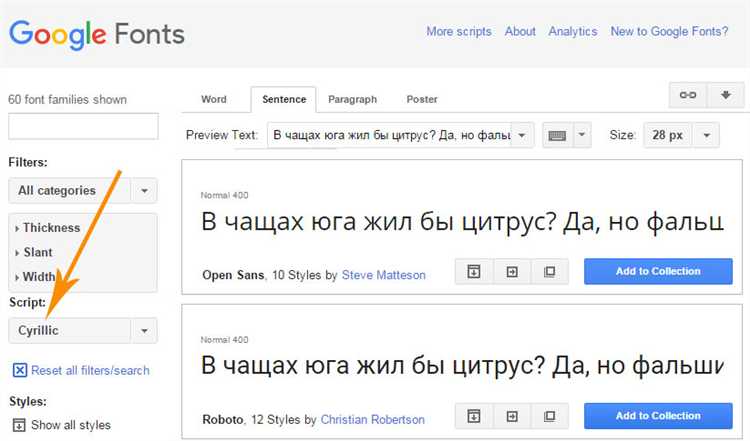Viewport: 750px width, 441px height.
Task: Select the Sentence tab
Action: (284, 99)
